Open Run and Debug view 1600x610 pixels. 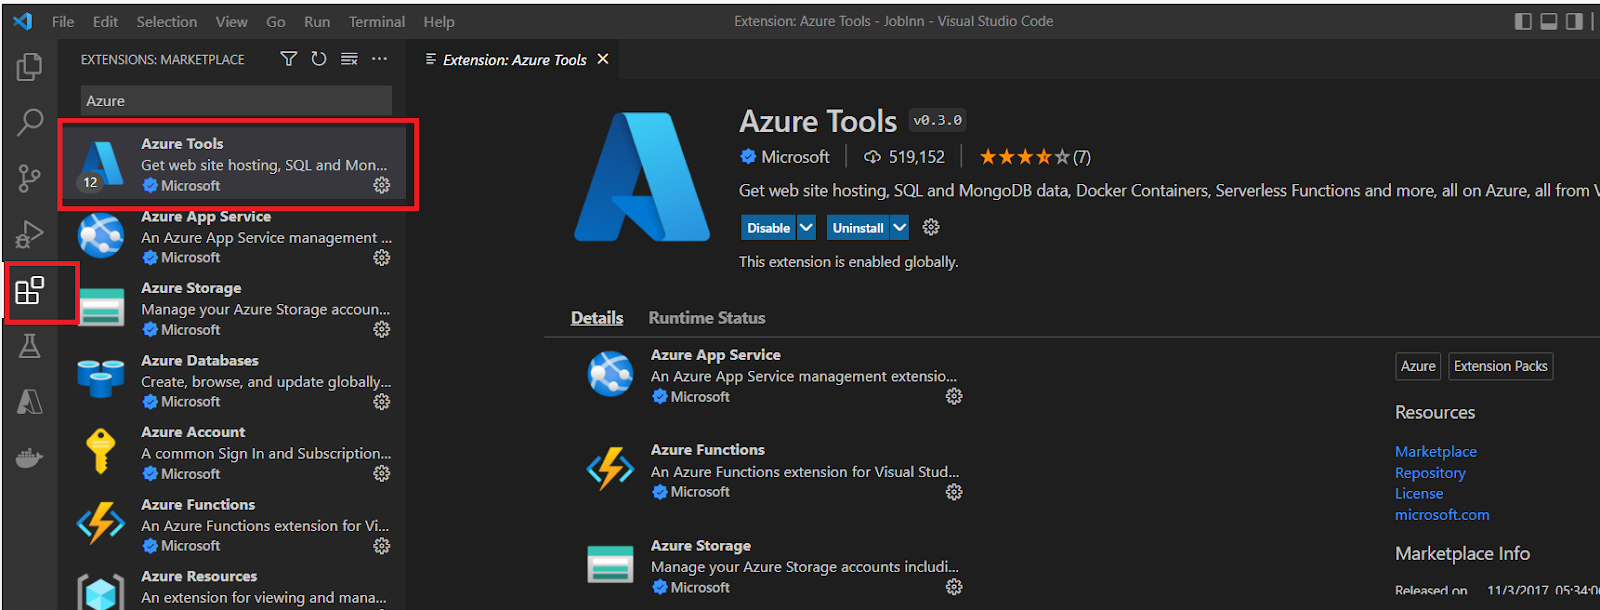point(30,234)
